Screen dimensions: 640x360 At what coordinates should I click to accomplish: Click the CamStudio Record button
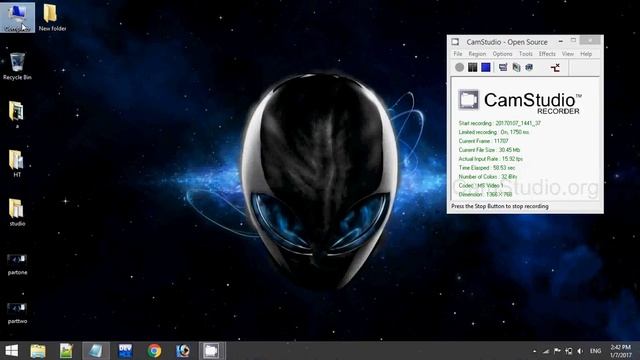[460, 67]
